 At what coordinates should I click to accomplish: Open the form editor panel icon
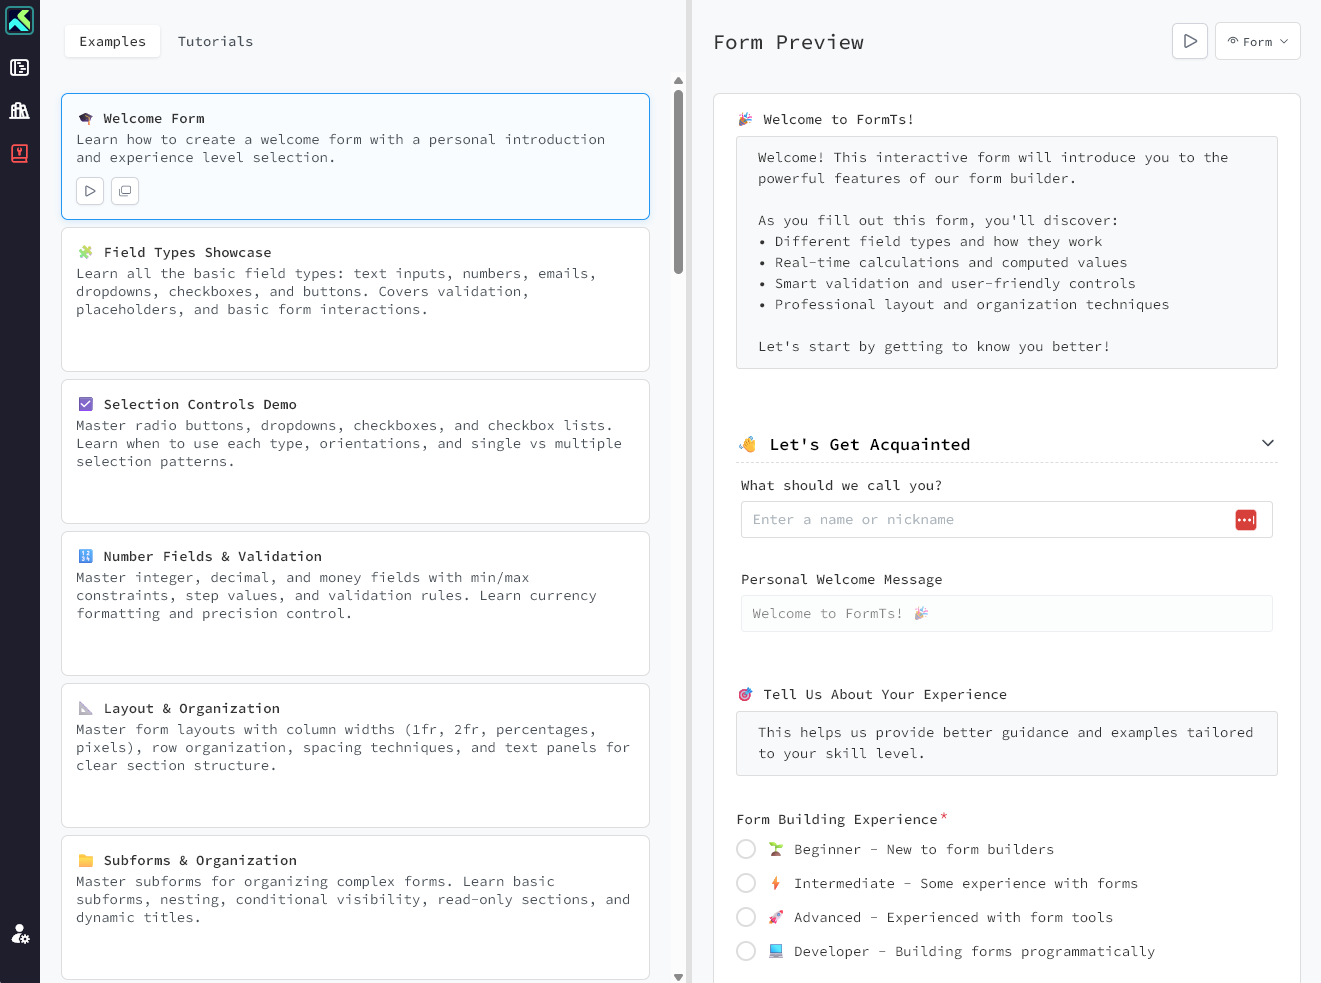pos(20,68)
